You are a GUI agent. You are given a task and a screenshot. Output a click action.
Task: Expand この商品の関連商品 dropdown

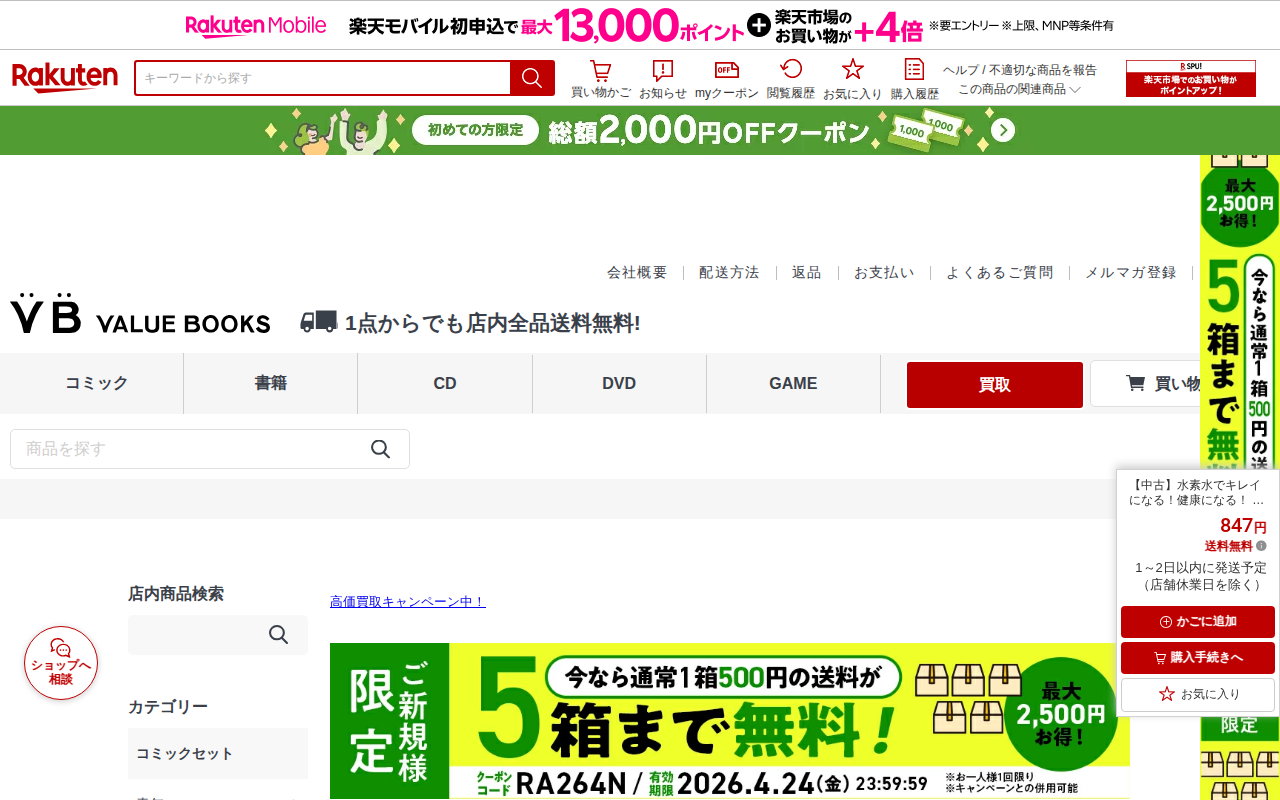coord(1019,89)
